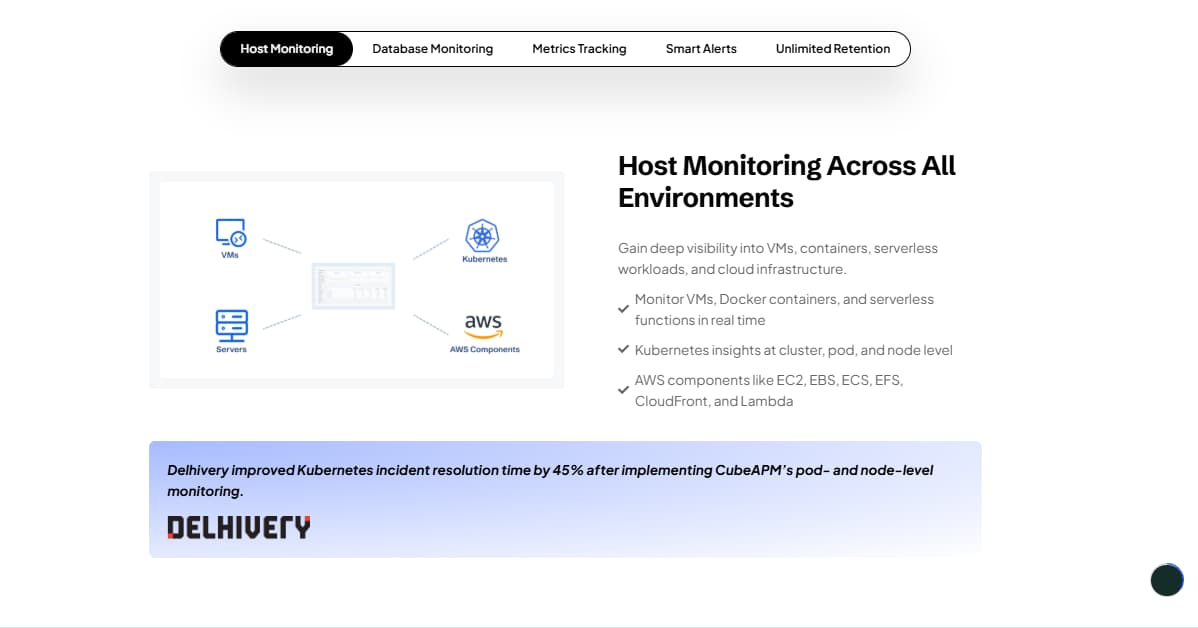Click the central dashboard thumbnail in diagram
The width and height of the screenshot is (1198, 628).
click(x=354, y=285)
